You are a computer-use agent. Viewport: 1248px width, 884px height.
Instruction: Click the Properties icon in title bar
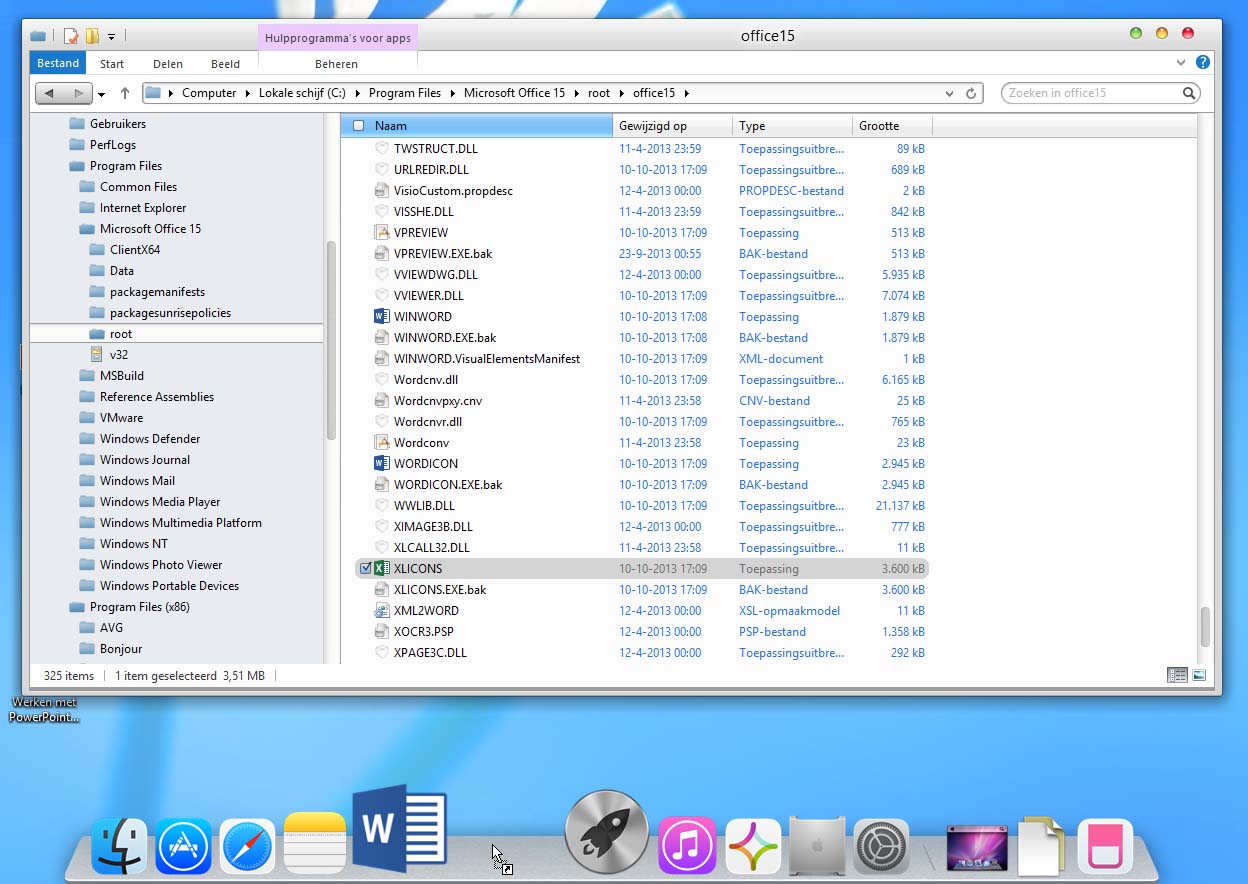[x=71, y=36]
